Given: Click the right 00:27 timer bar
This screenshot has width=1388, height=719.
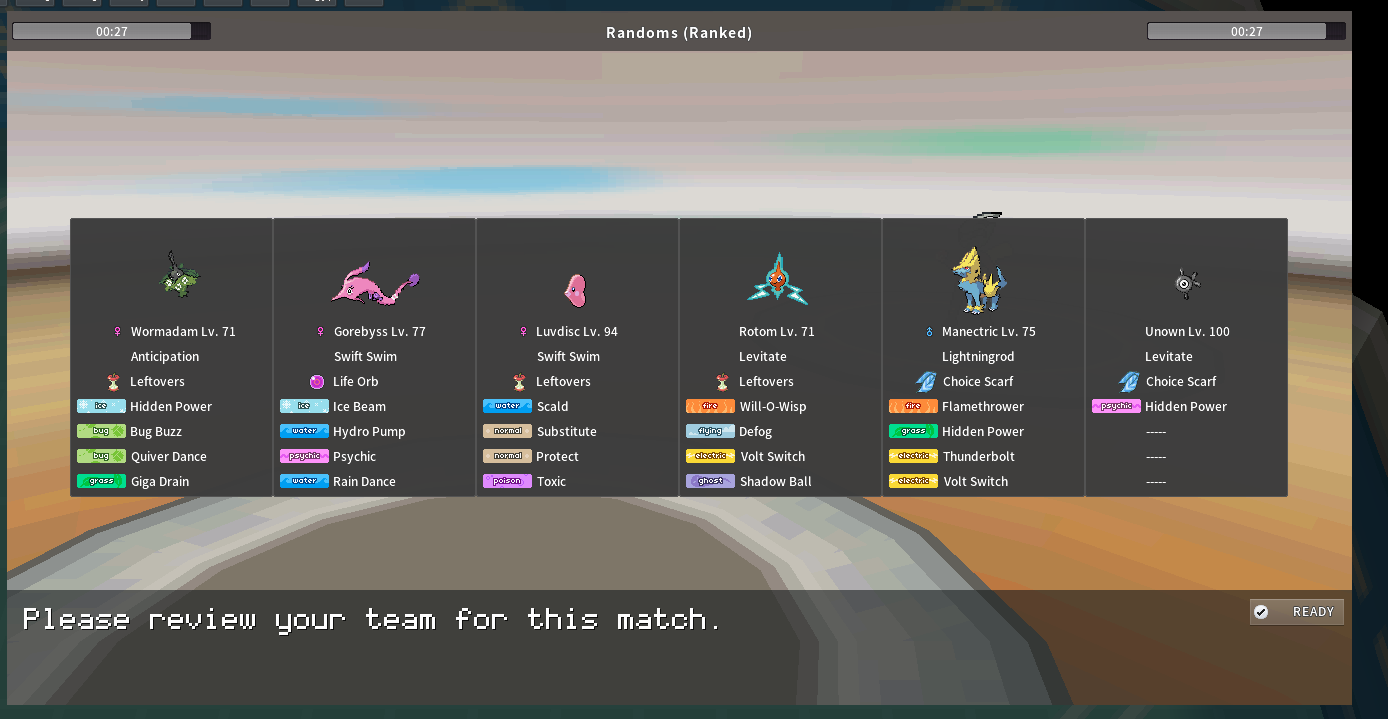Looking at the screenshot, I should point(1246,31).
